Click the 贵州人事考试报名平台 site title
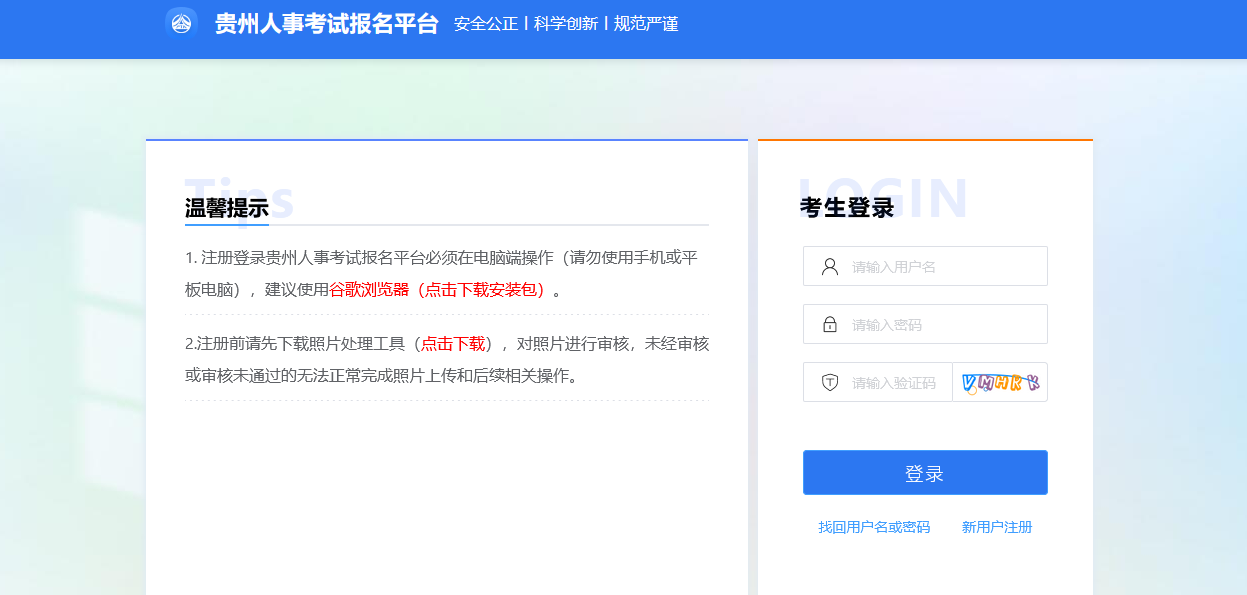Viewport: 1247px width, 595px height. point(326,24)
